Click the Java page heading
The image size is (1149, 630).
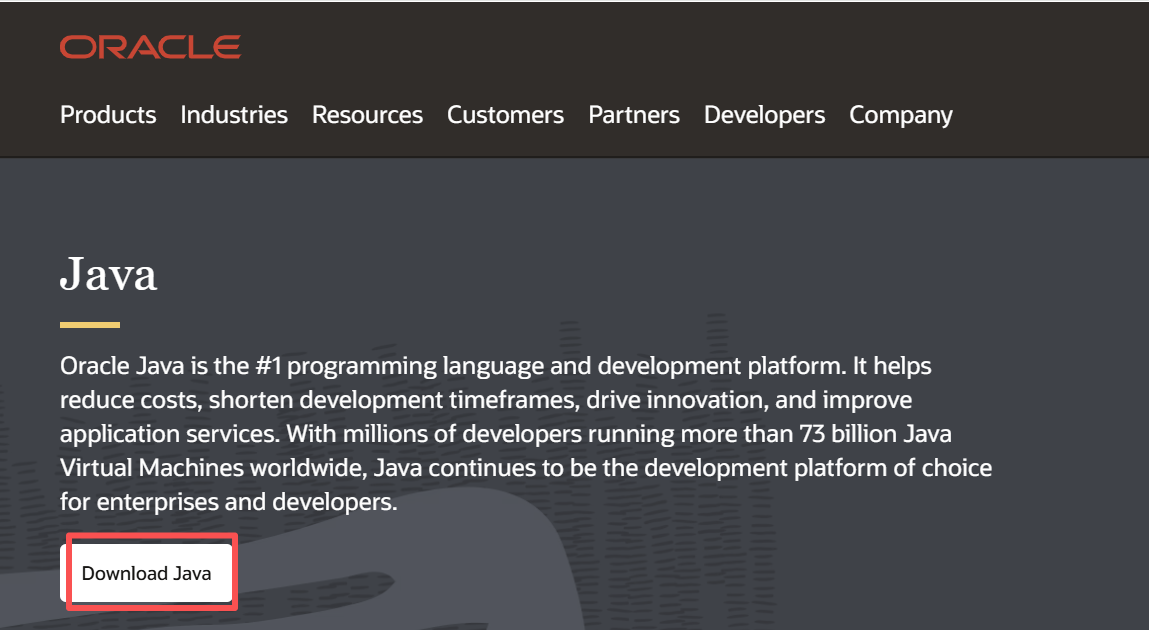[x=108, y=275]
